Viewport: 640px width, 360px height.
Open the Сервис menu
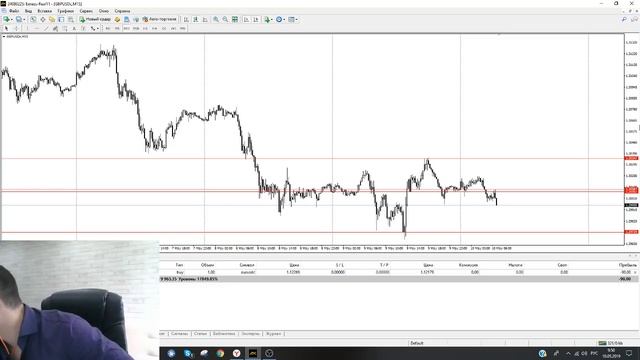(x=86, y=11)
